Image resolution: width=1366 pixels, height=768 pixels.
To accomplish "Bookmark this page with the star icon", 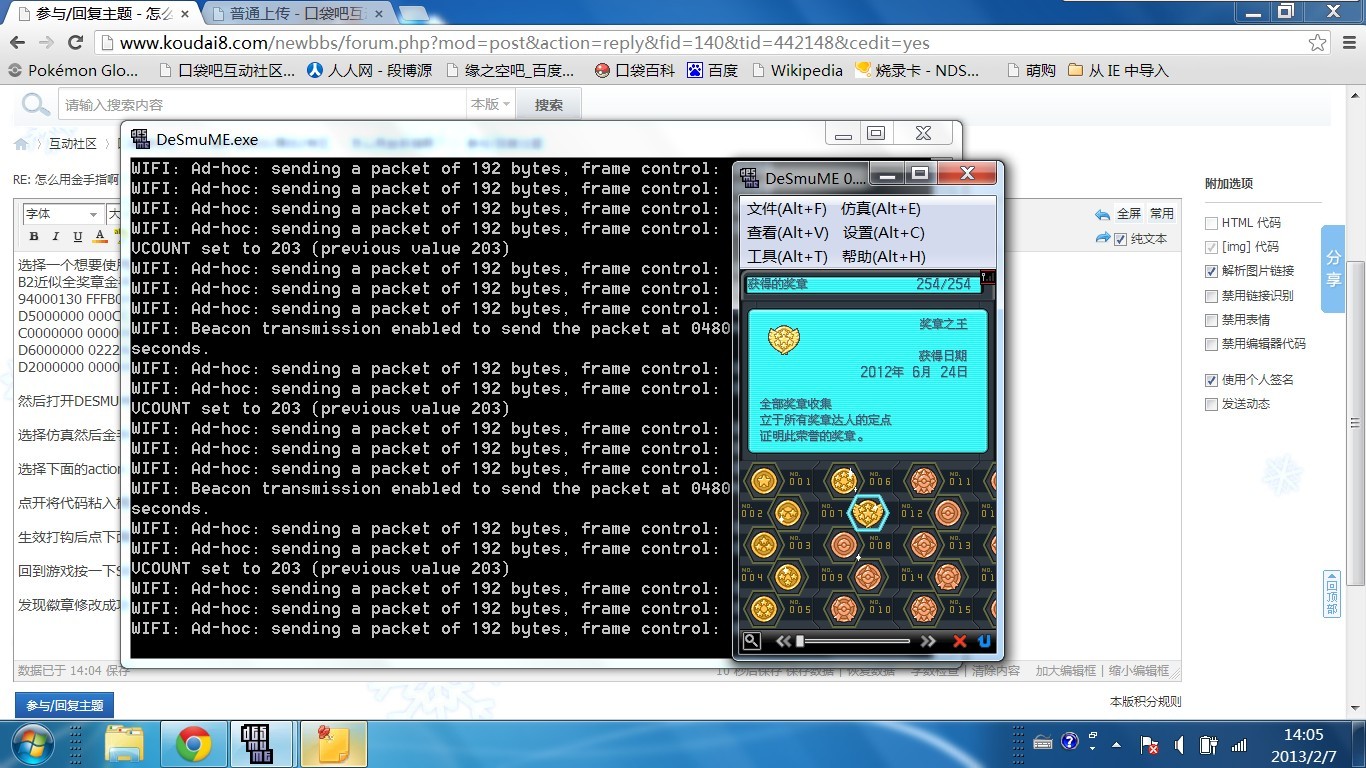I will [1318, 43].
